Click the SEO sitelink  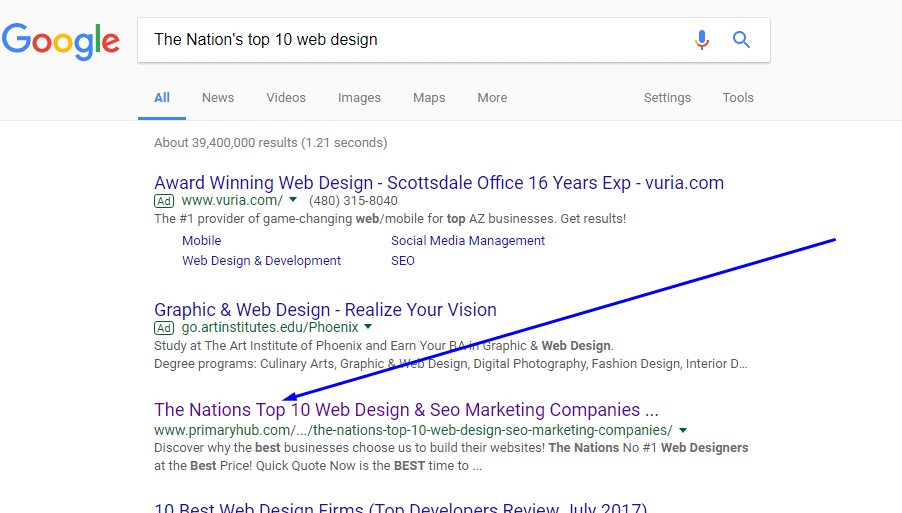tap(403, 261)
